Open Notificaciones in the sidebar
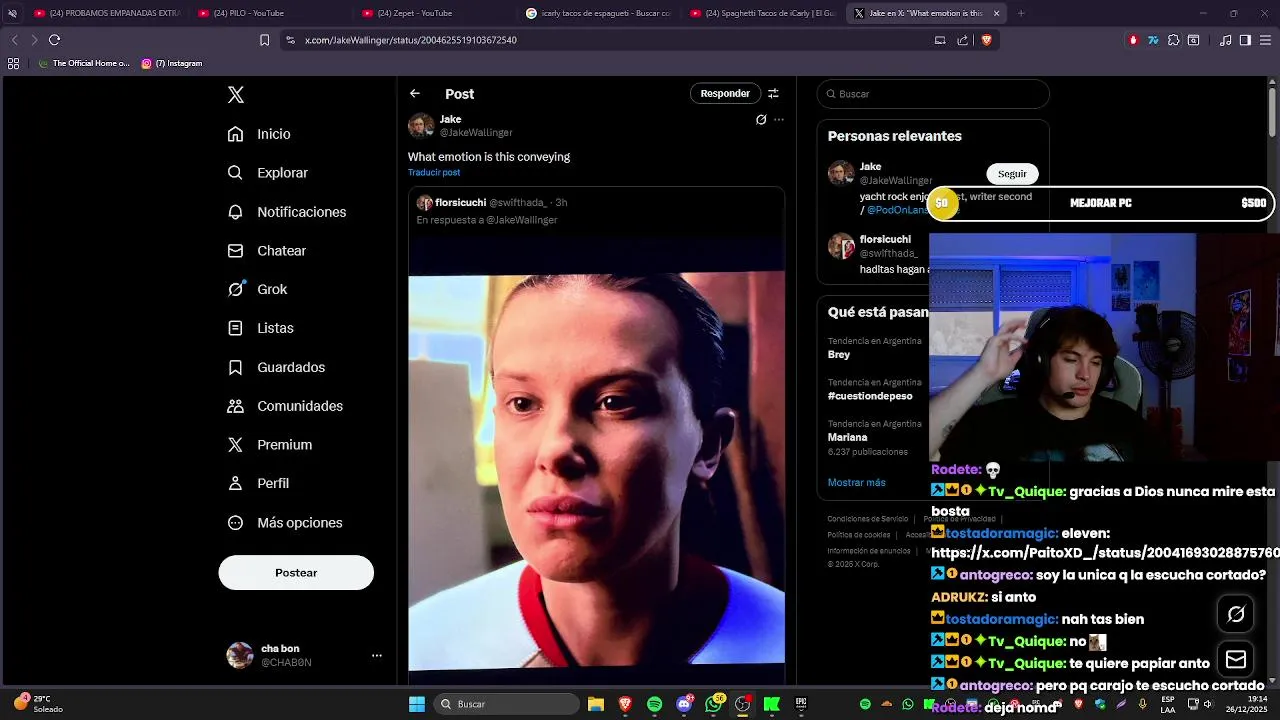This screenshot has height=720, width=1280. 286,212
